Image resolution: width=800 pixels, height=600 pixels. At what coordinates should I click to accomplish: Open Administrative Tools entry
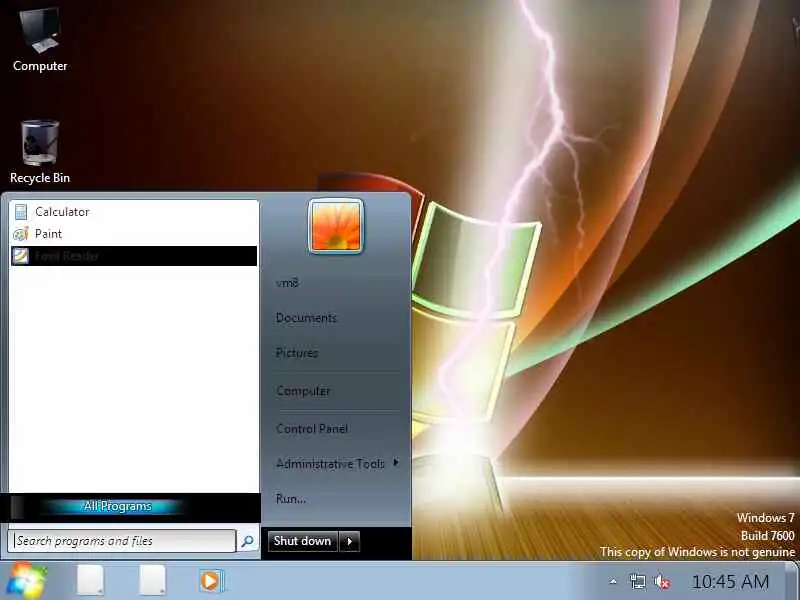tap(330, 464)
